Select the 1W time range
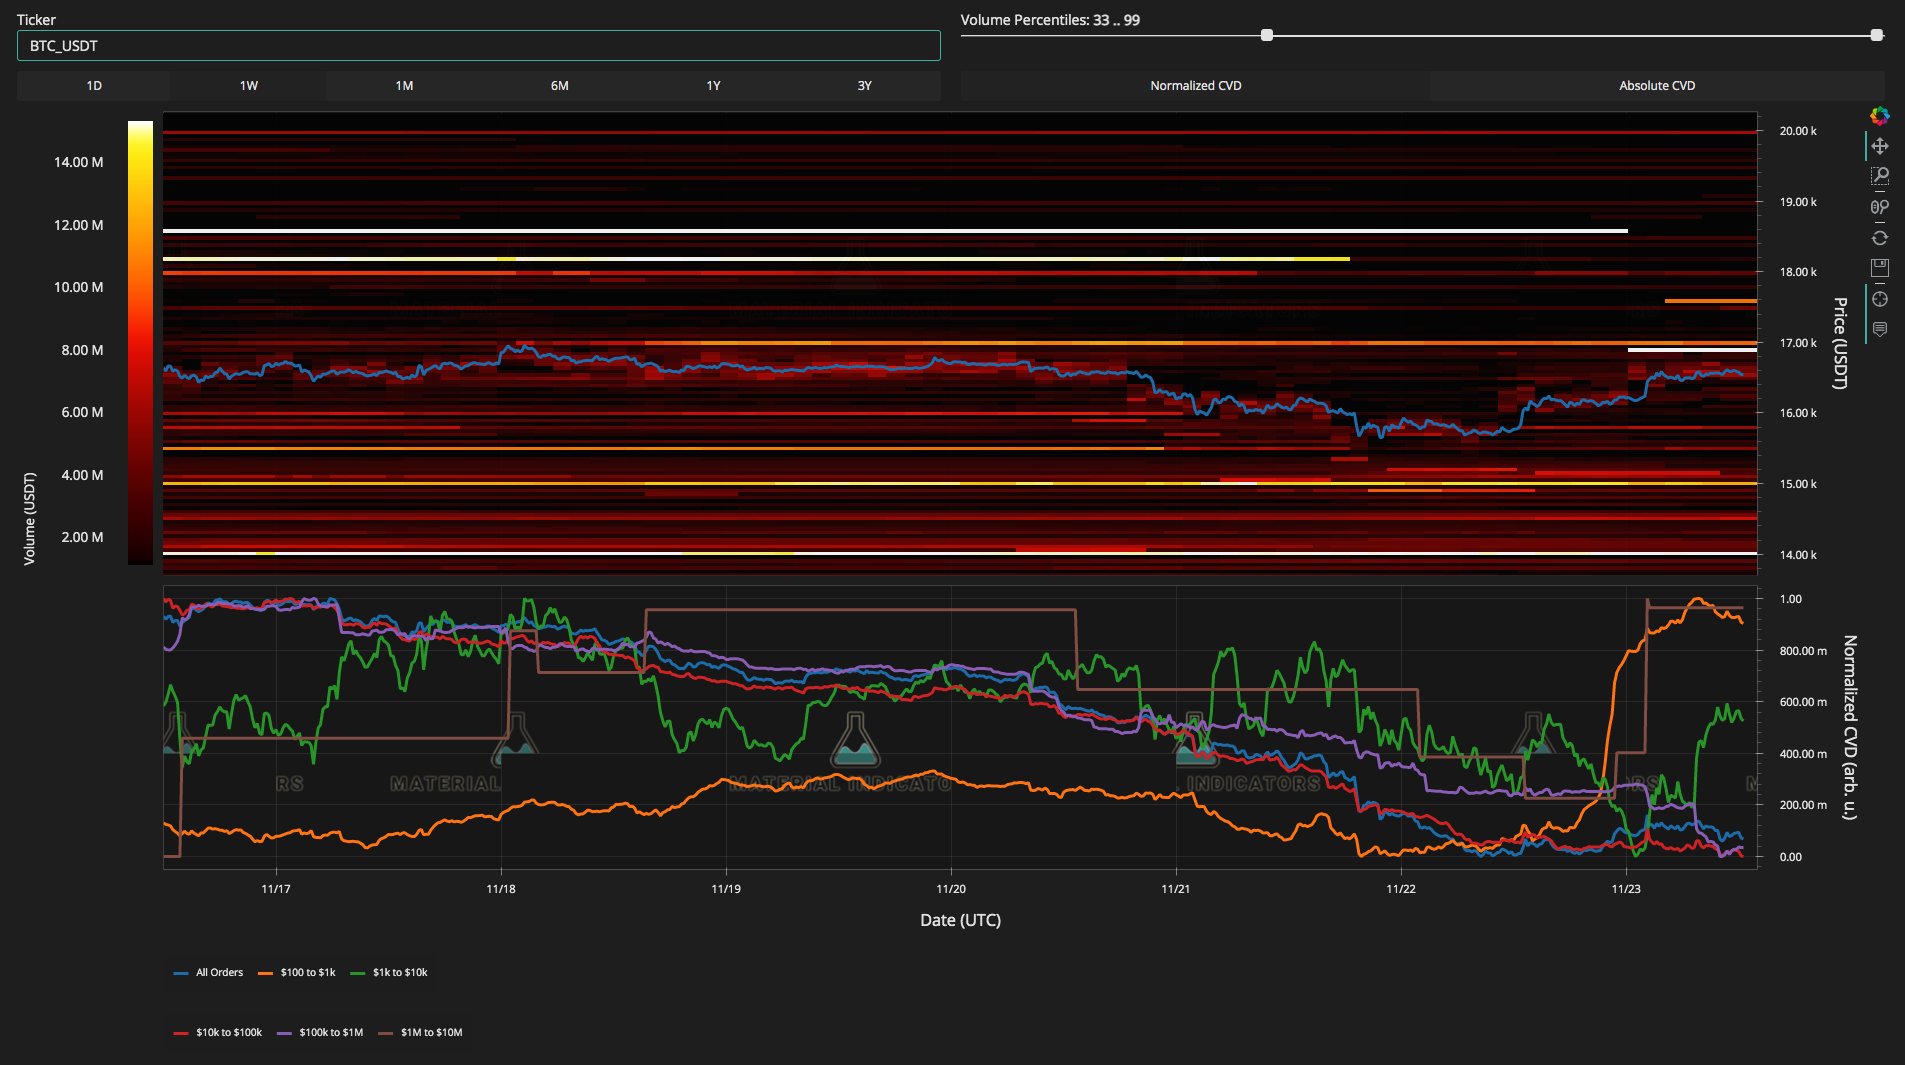 [249, 86]
